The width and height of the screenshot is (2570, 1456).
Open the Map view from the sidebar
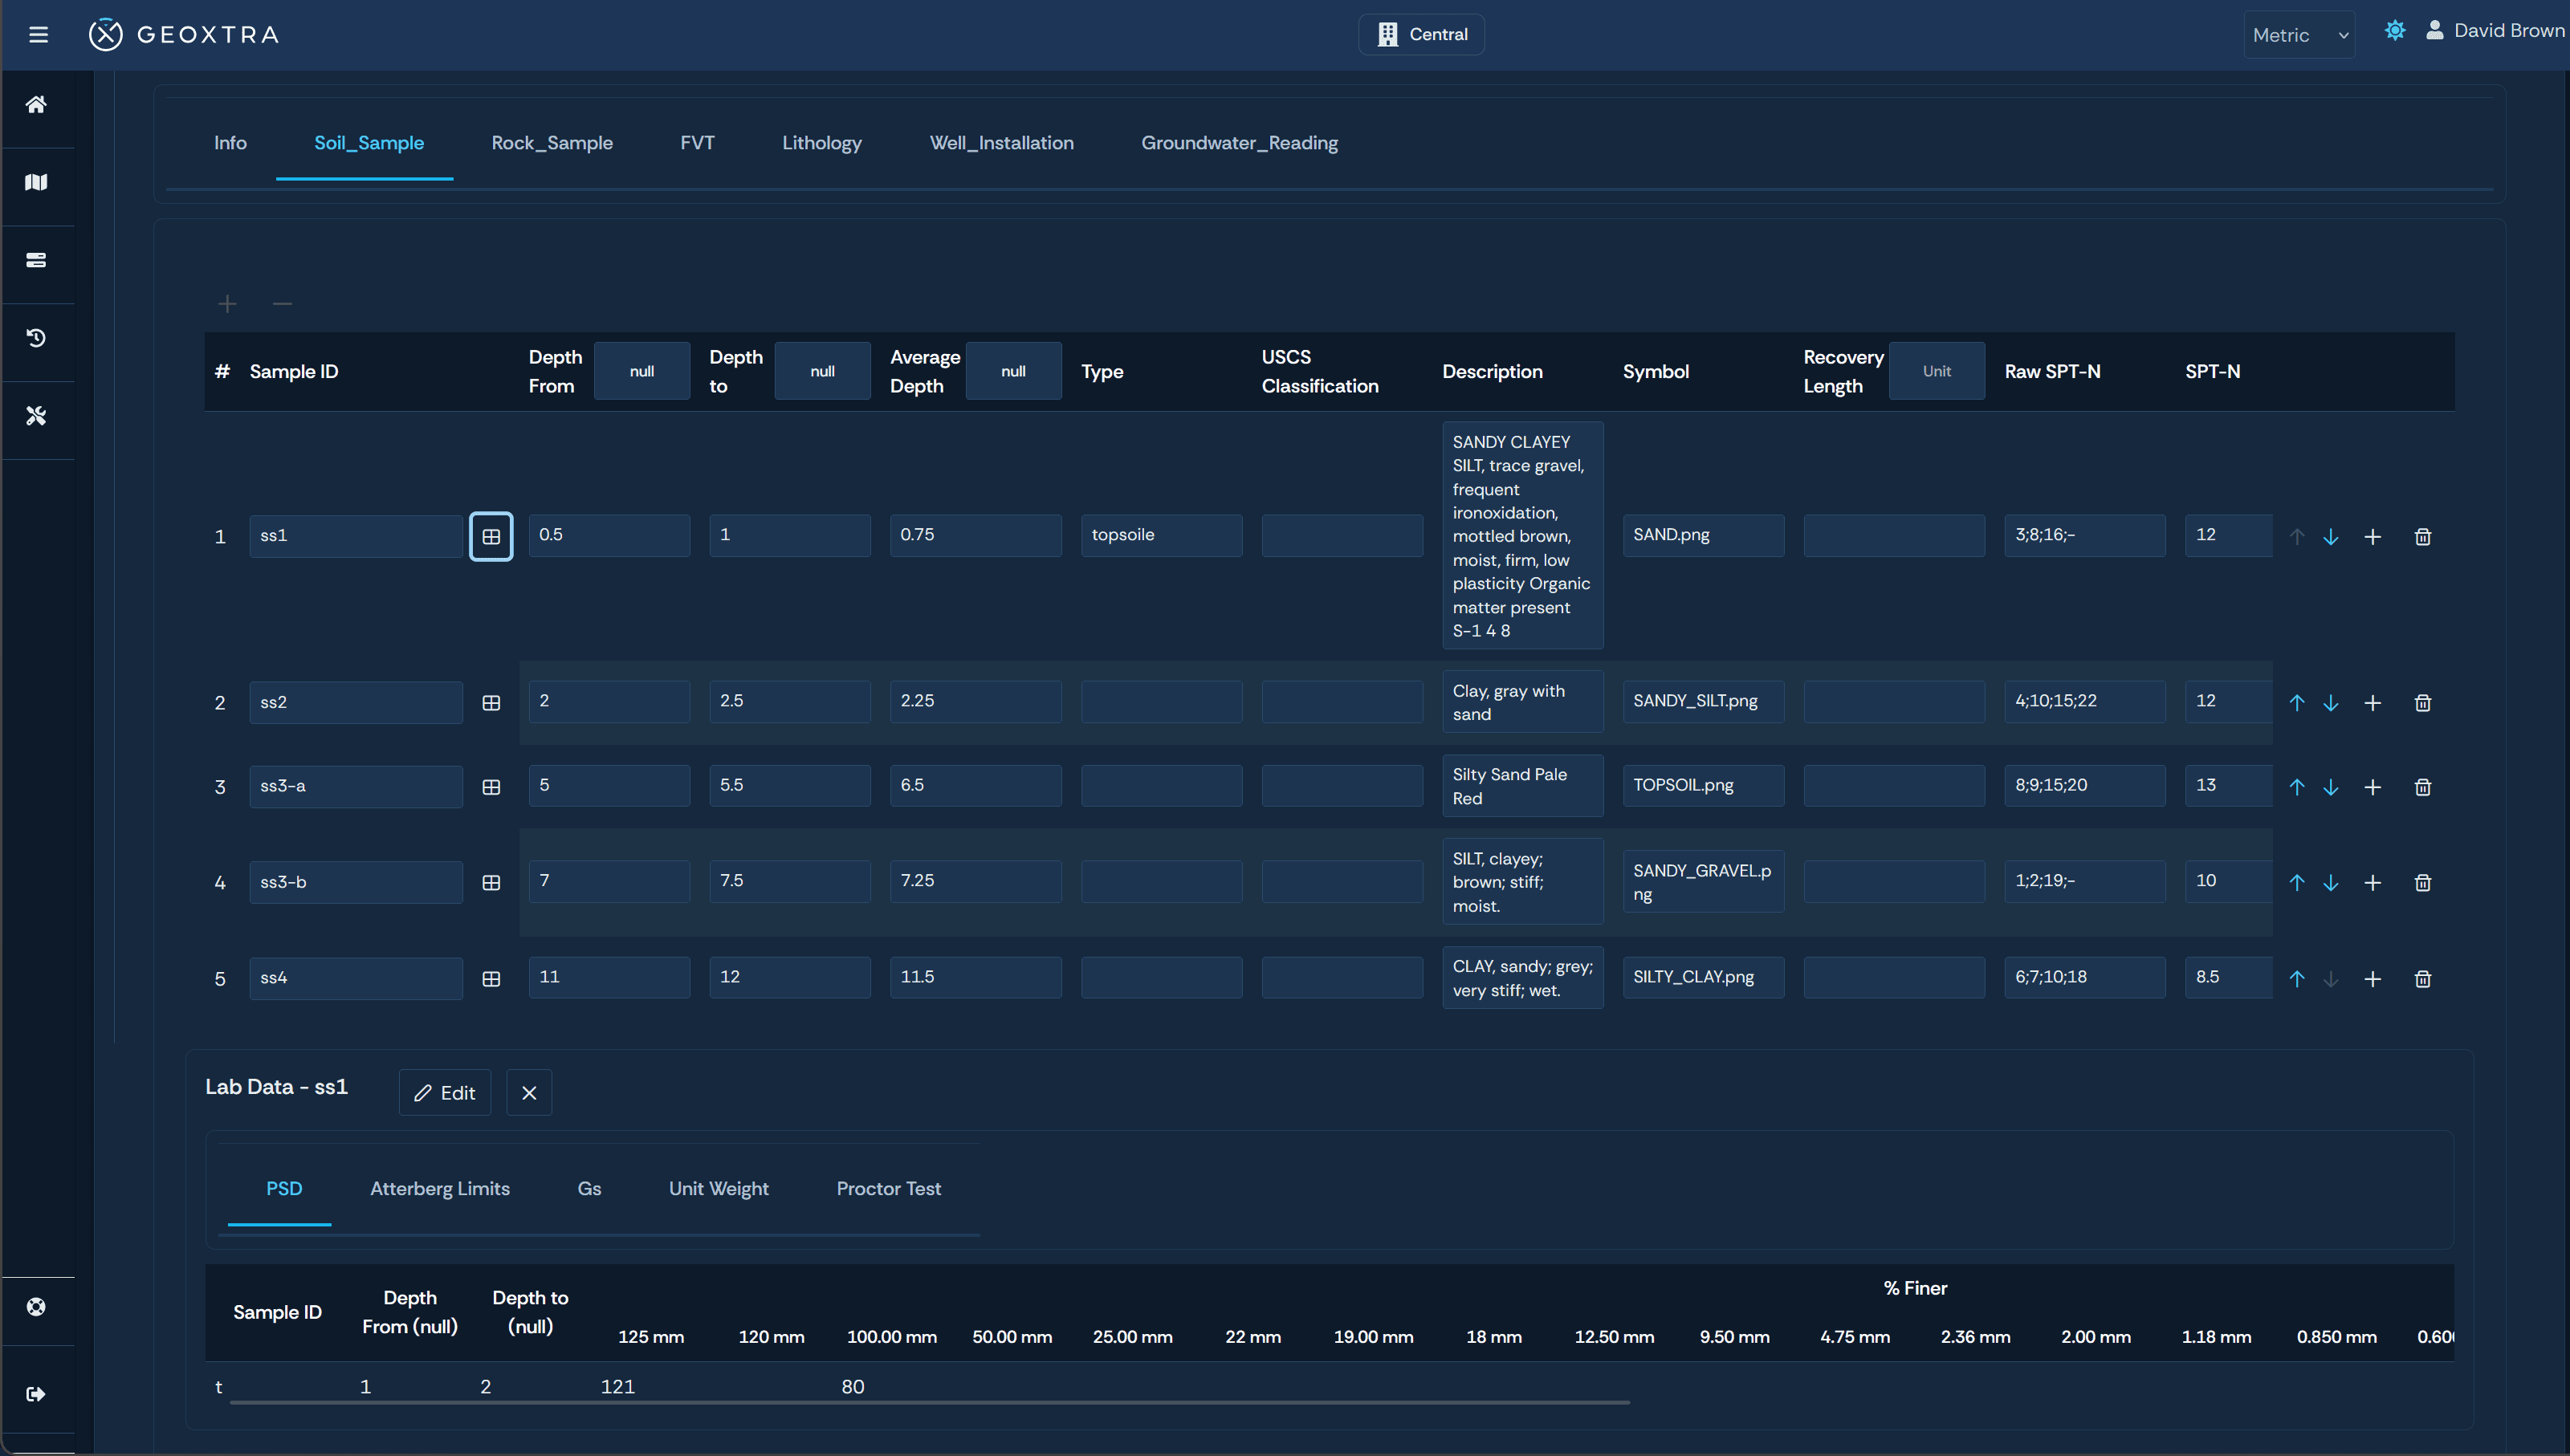tap(37, 182)
